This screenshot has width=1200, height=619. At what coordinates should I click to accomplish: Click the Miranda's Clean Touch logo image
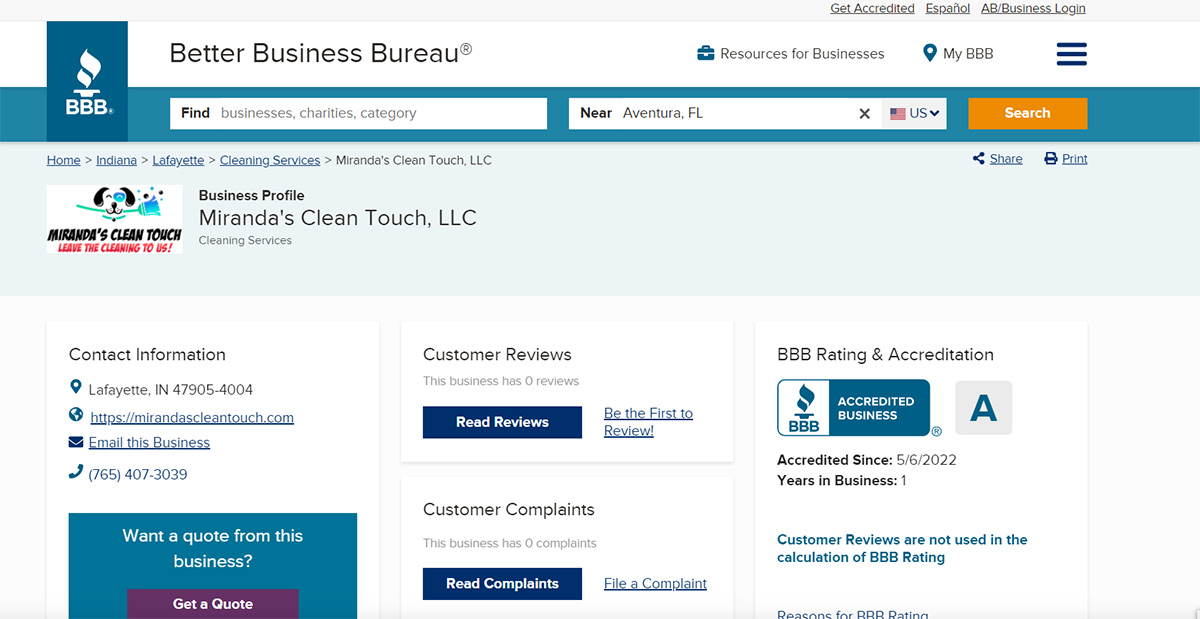pyautogui.click(x=114, y=219)
